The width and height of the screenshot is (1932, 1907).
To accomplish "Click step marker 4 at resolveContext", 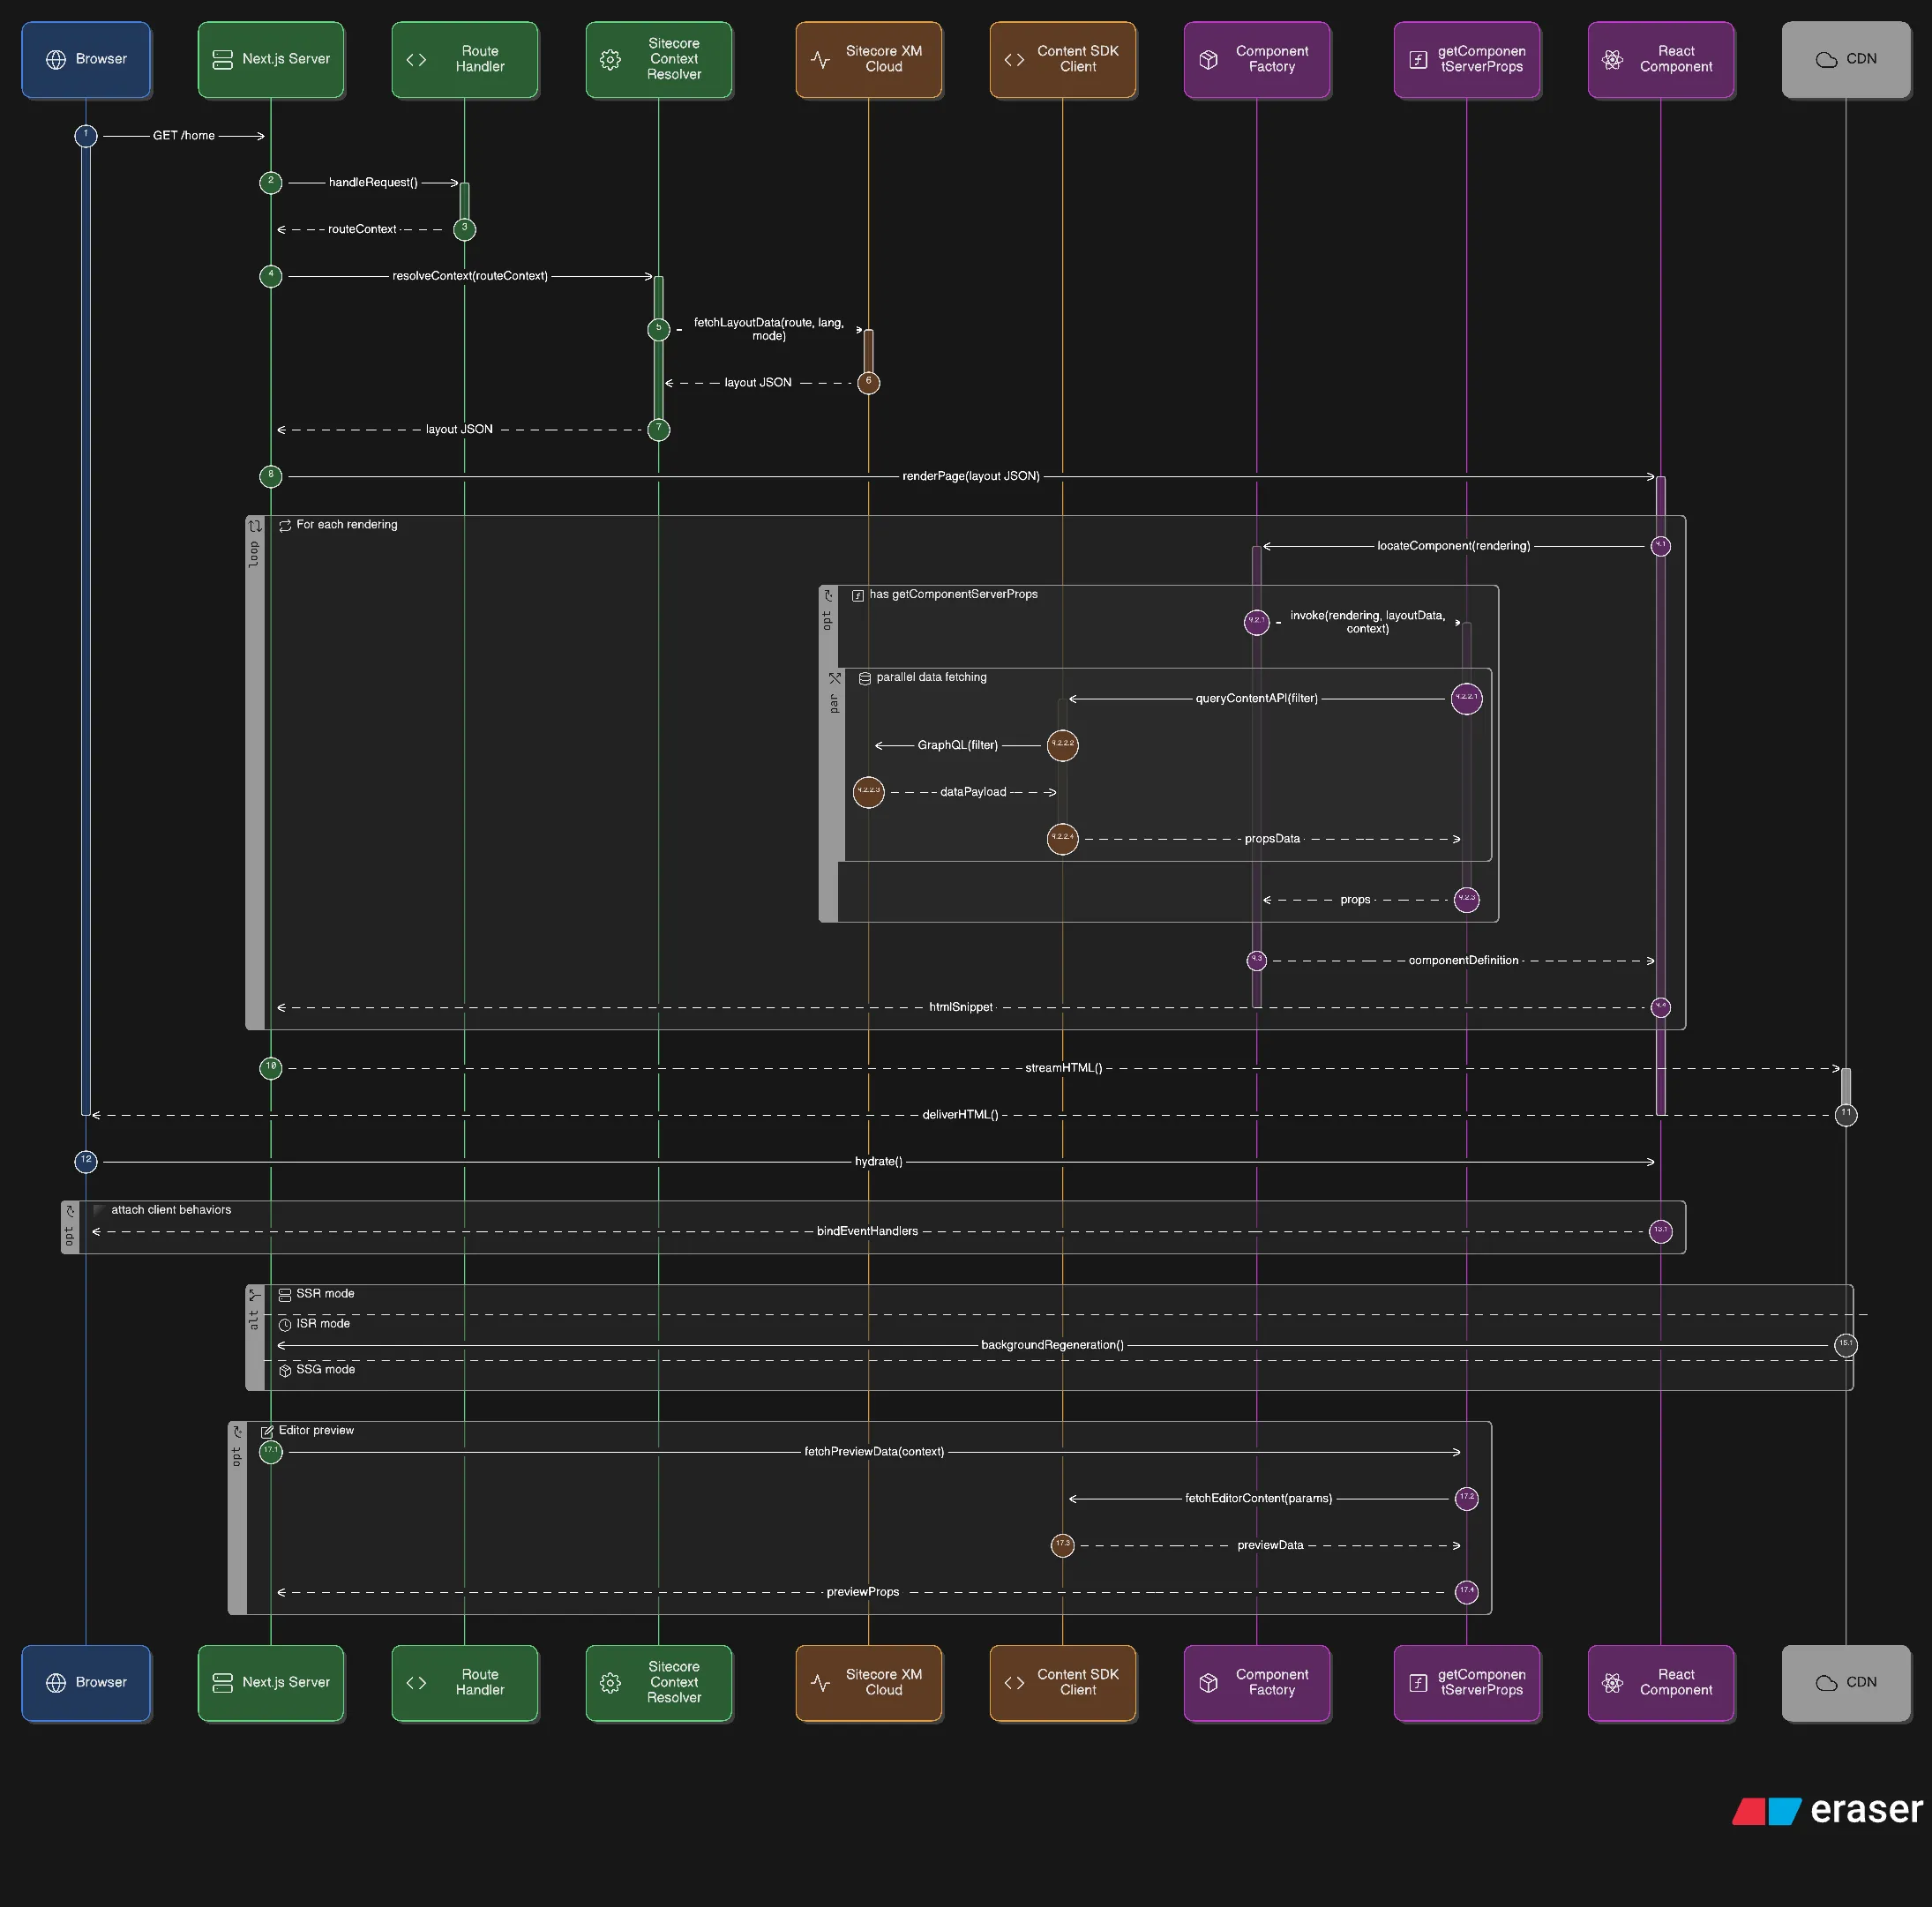I will tap(271, 276).
